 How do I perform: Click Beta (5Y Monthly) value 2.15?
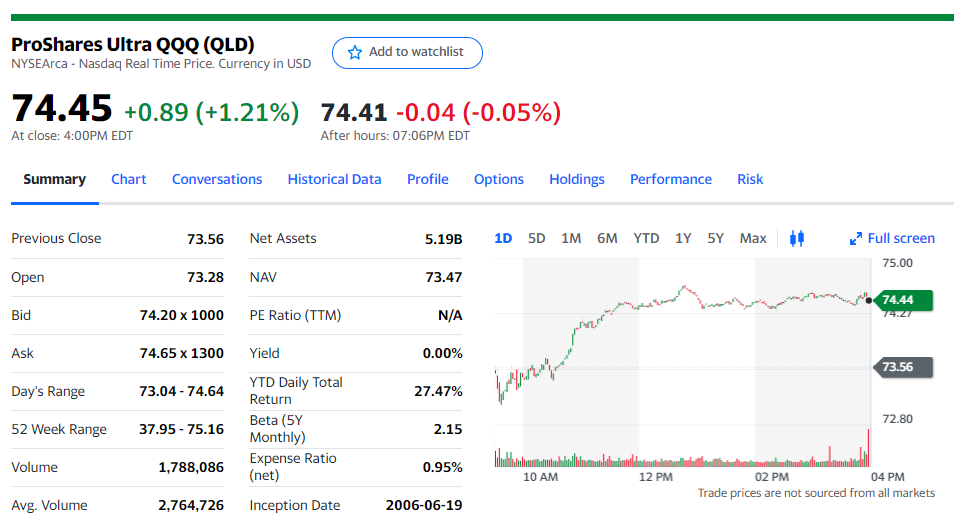[x=448, y=429]
